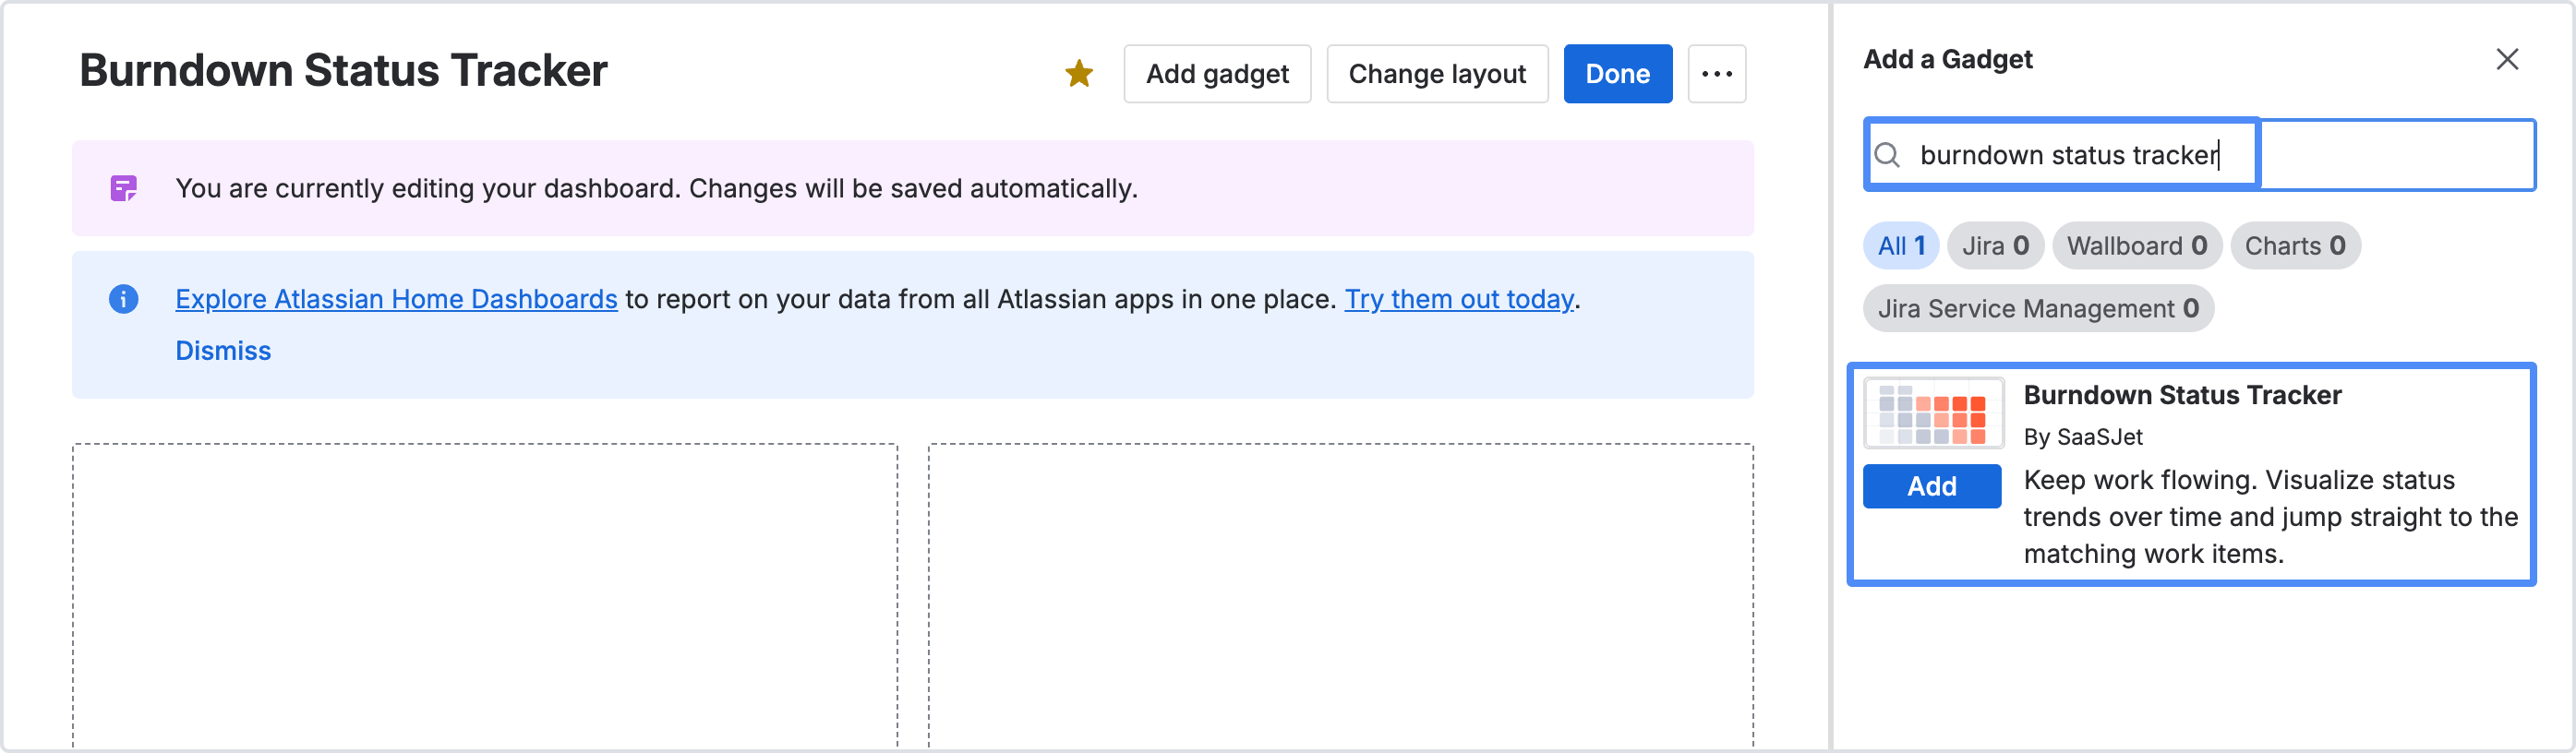The image size is (2576, 753).
Task: Select the Jira Service Management filter
Action: [x=2037, y=309]
